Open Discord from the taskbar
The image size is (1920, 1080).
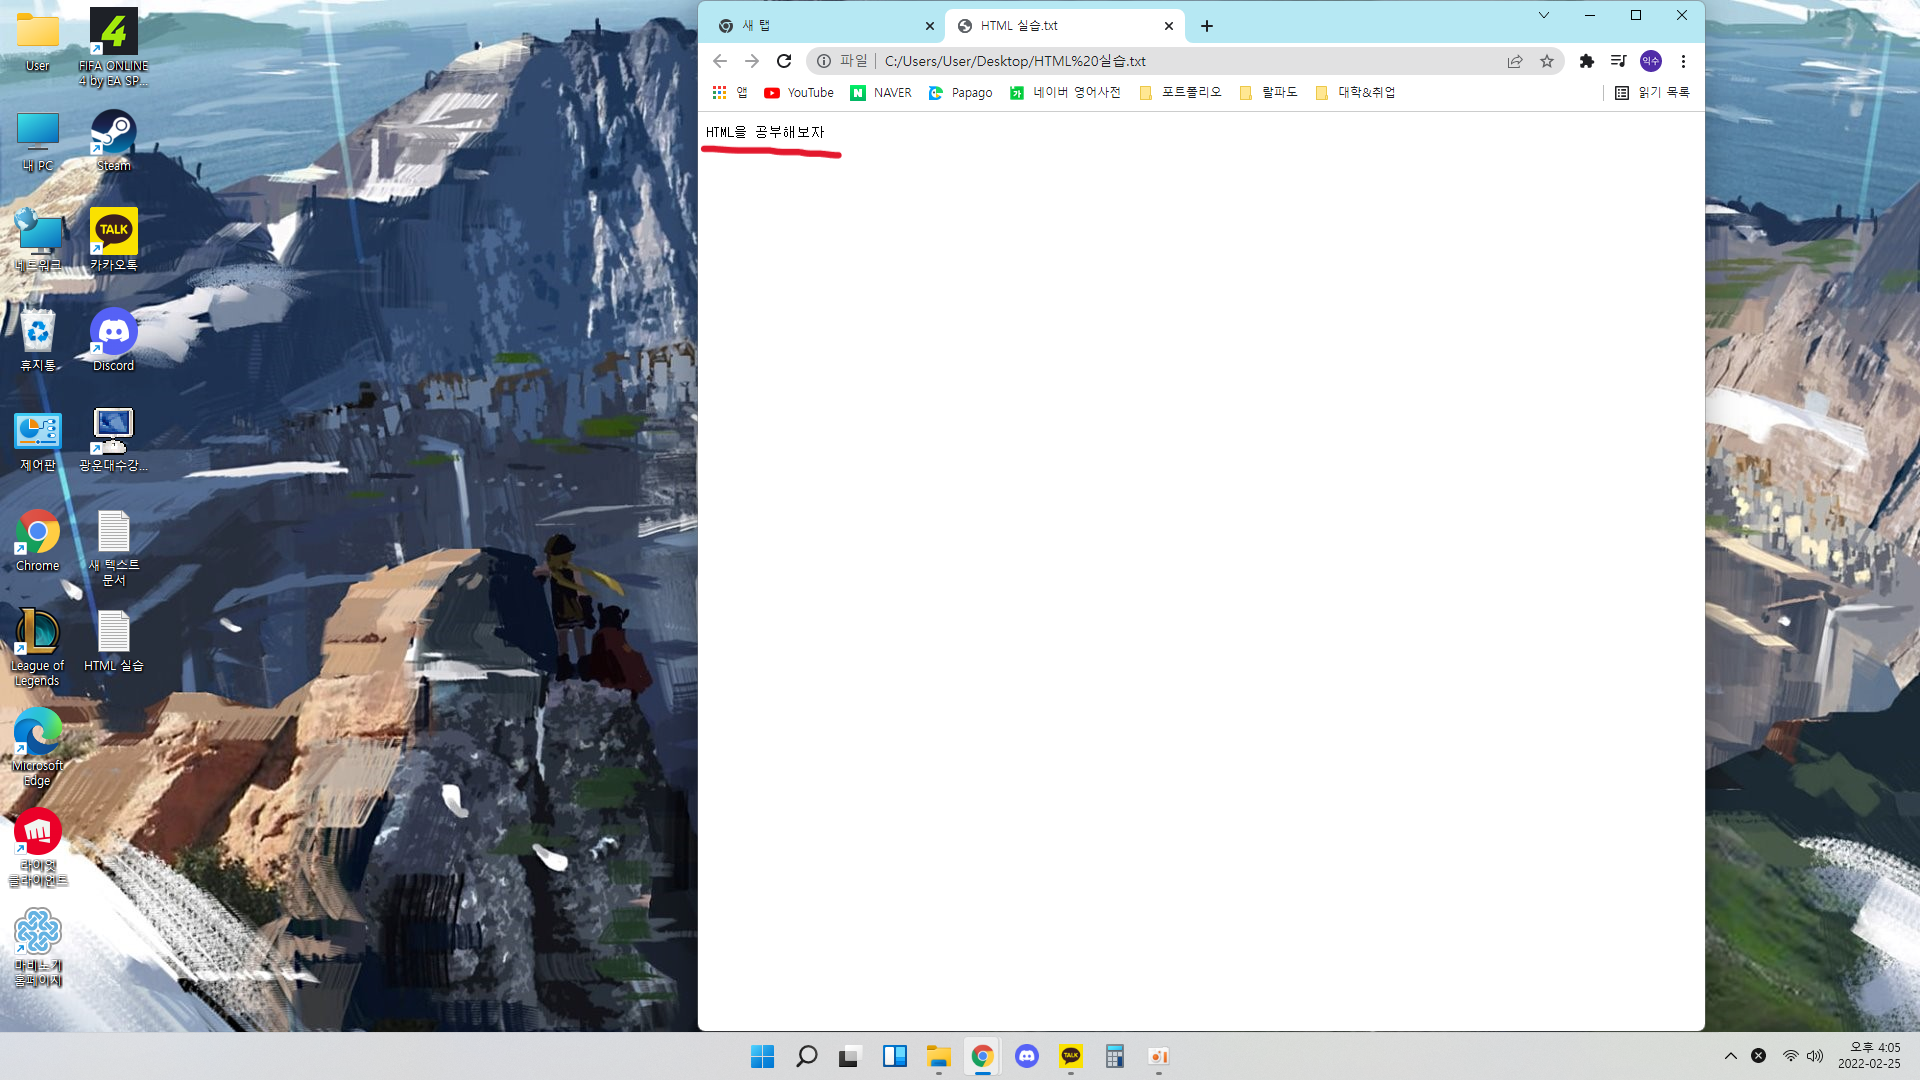1026,1056
